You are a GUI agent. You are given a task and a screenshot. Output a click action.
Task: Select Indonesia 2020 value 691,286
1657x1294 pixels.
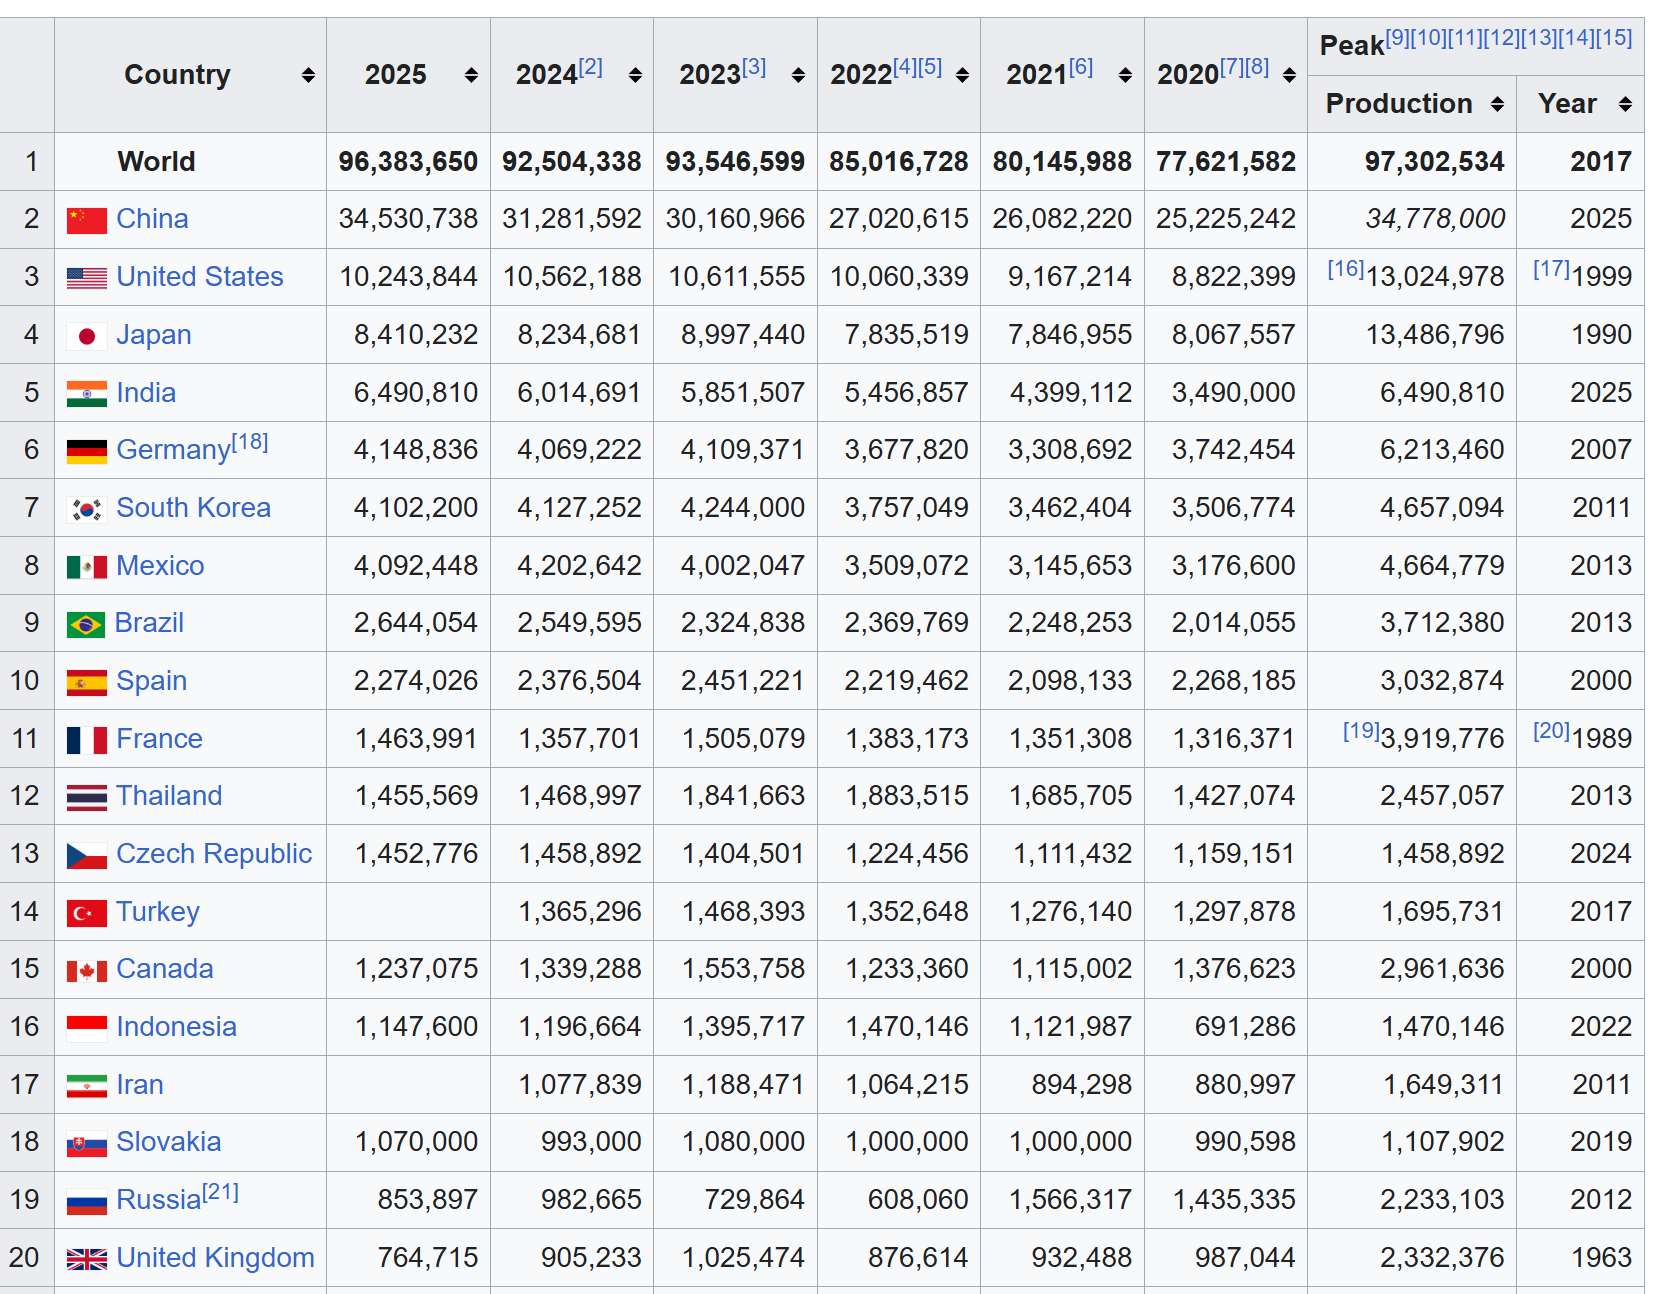[1245, 1027]
